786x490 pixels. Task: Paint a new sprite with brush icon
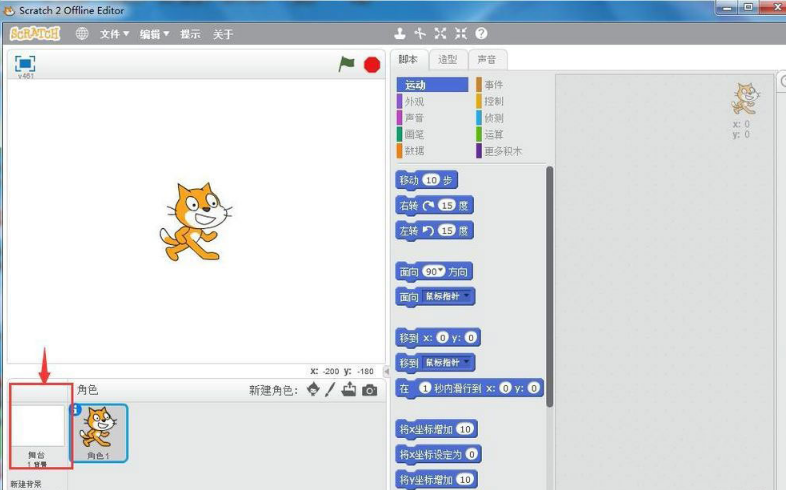[x=330, y=390]
